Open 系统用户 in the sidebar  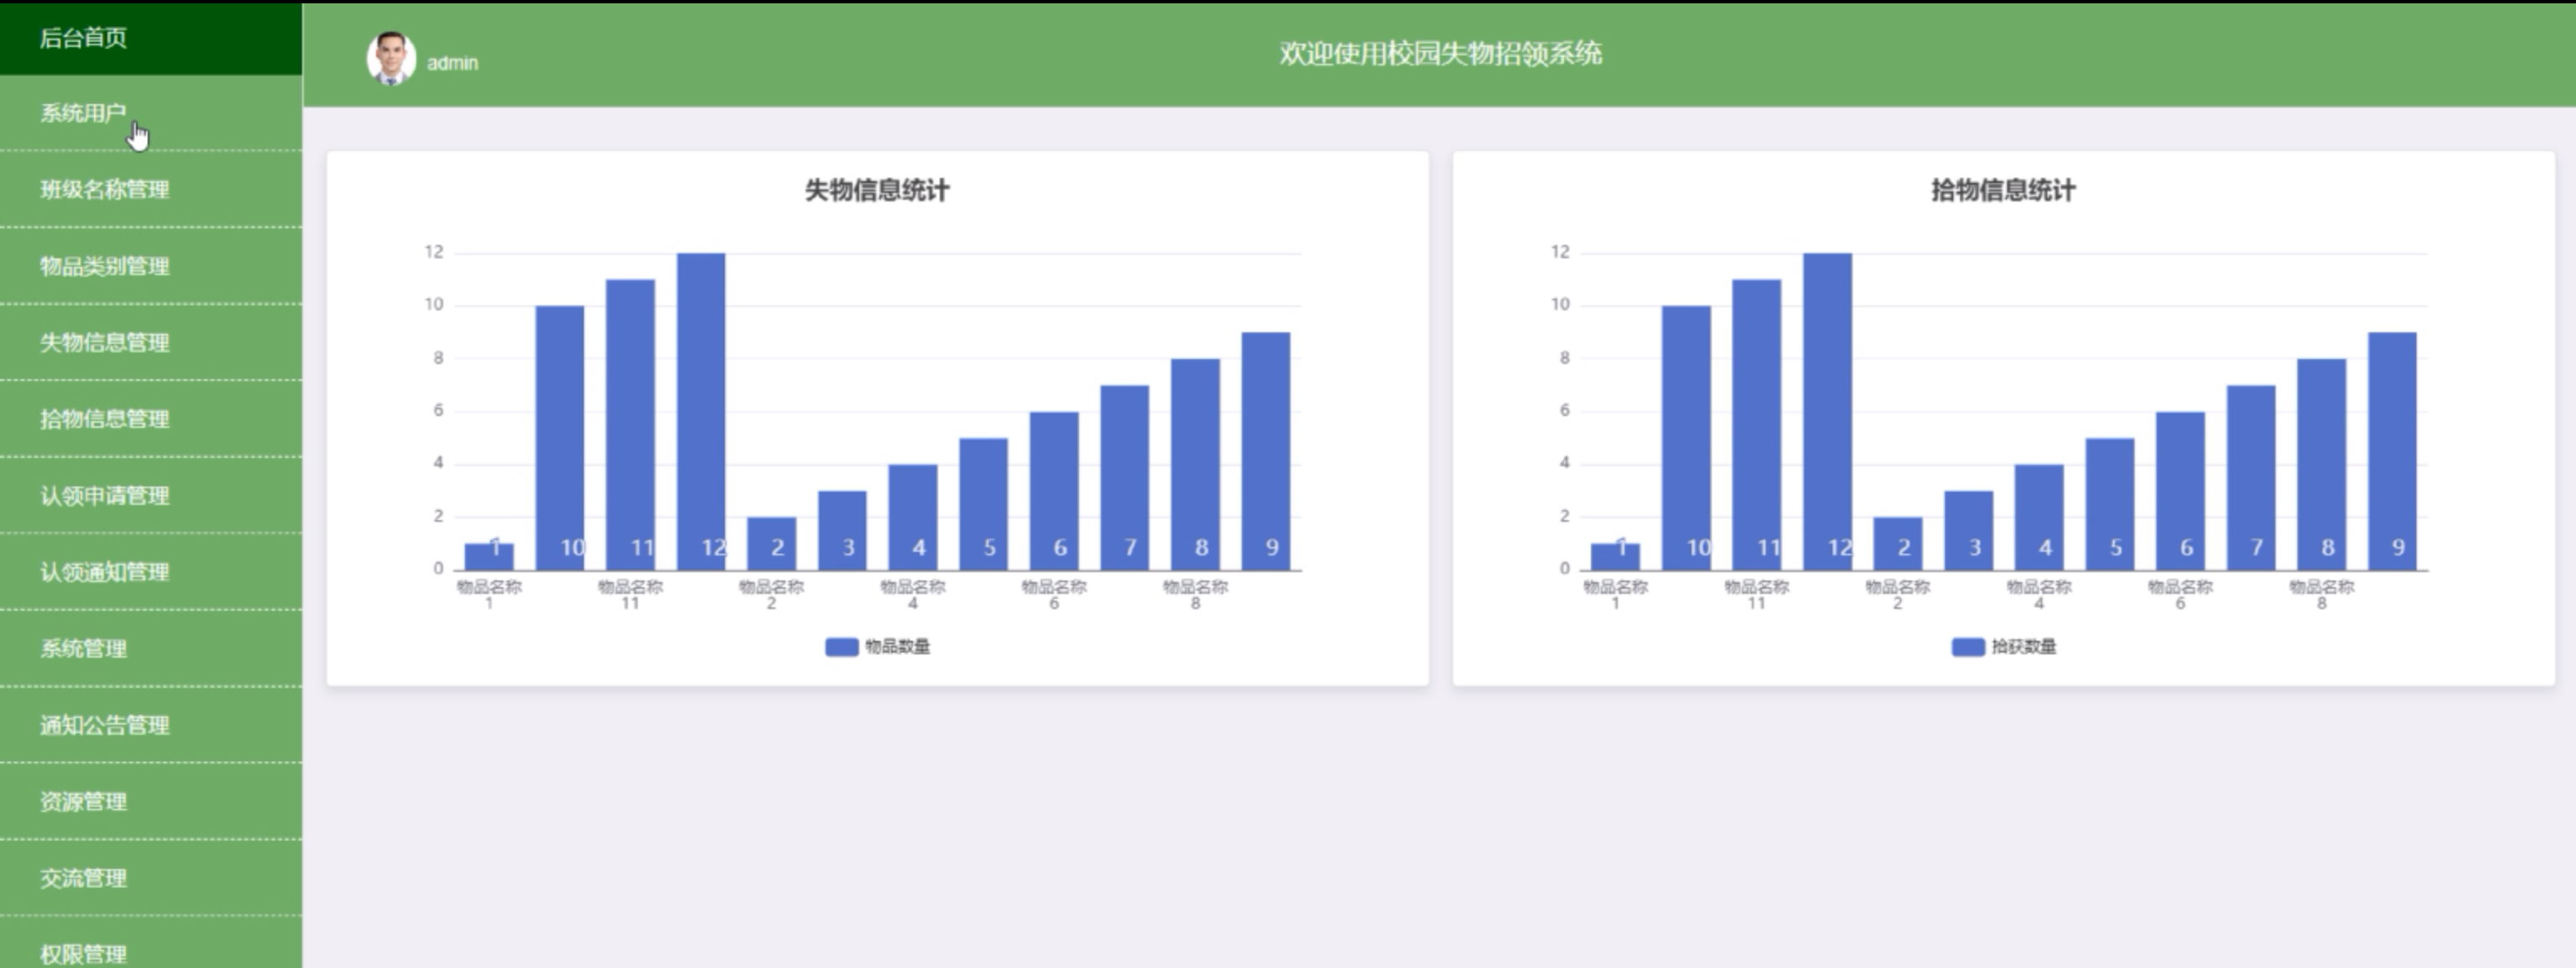pyautogui.click(x=84, y=113)
